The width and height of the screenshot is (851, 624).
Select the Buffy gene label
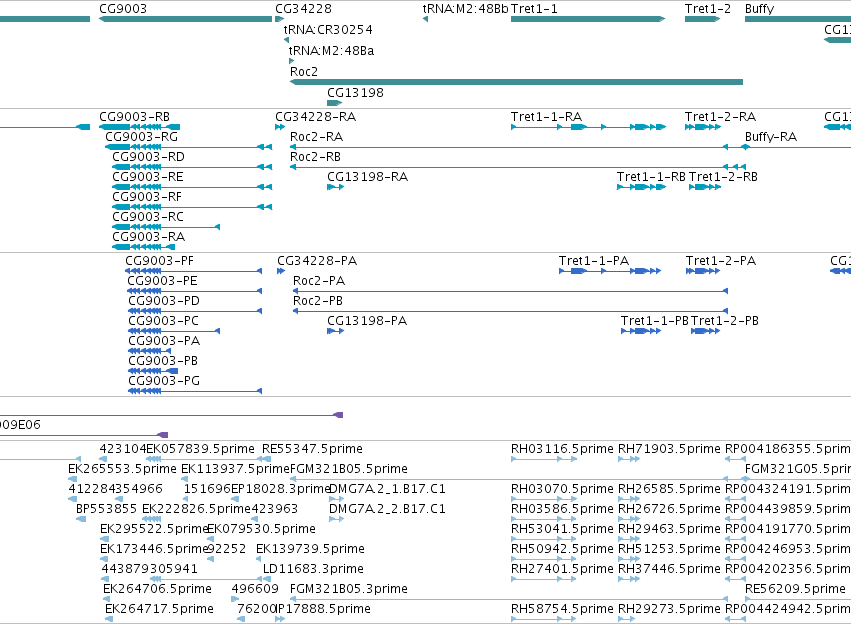pos(759,9)
